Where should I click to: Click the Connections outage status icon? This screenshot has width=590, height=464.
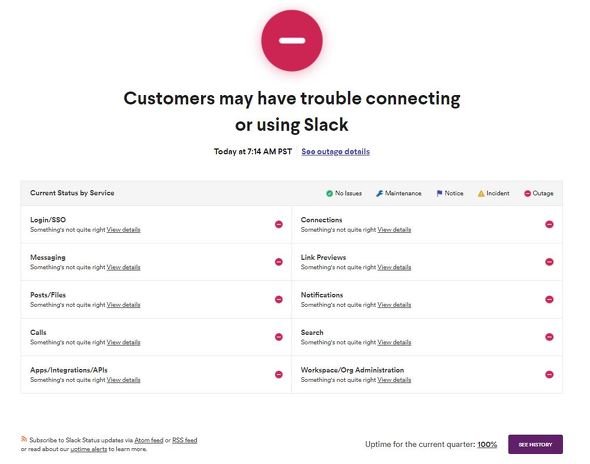click(549, 224)
